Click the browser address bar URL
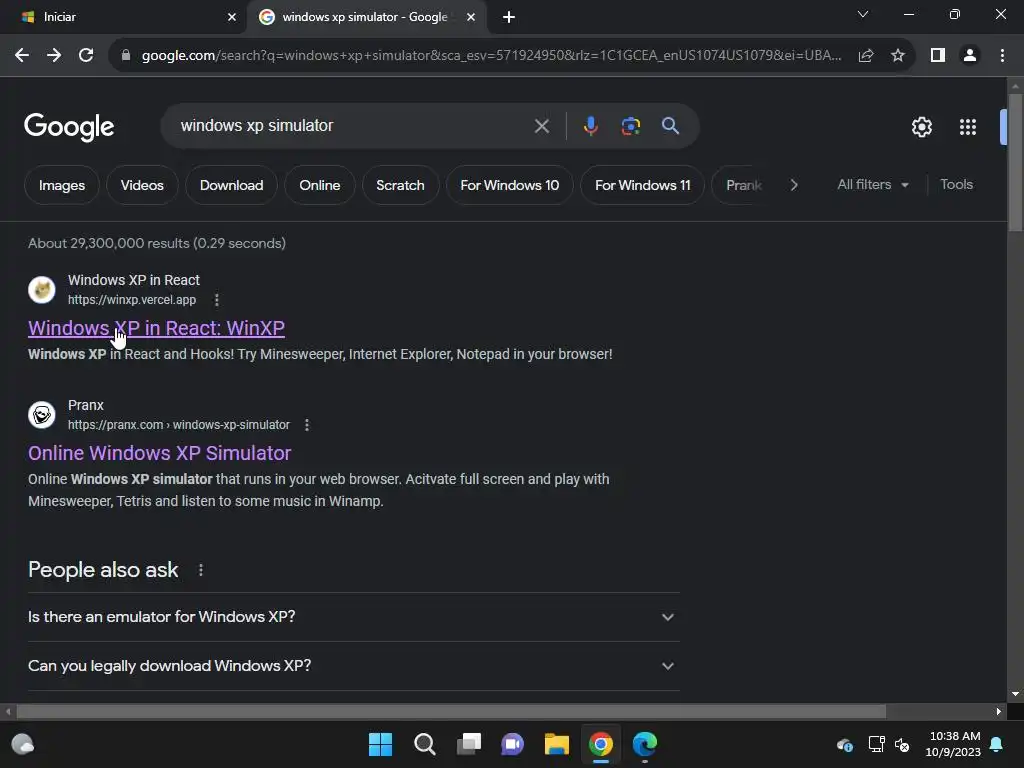1024x768 pixels. 491,56
